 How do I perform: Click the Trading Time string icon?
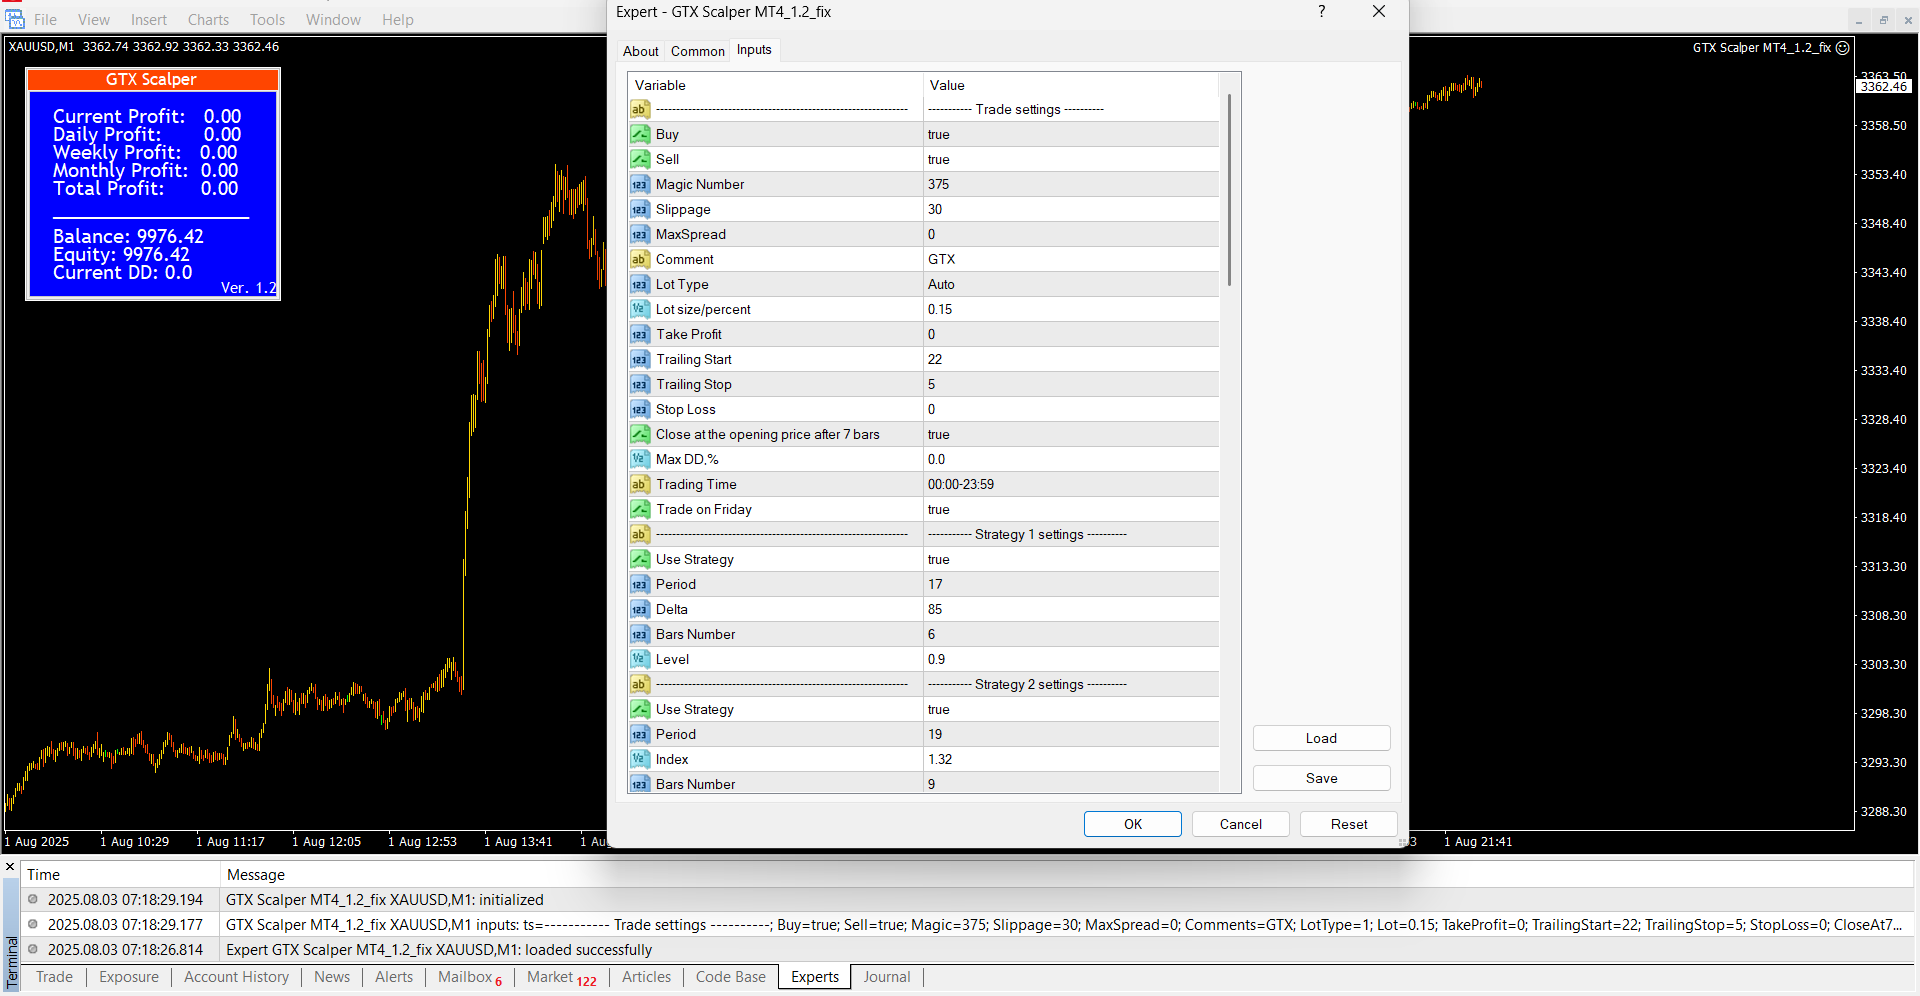640,484
